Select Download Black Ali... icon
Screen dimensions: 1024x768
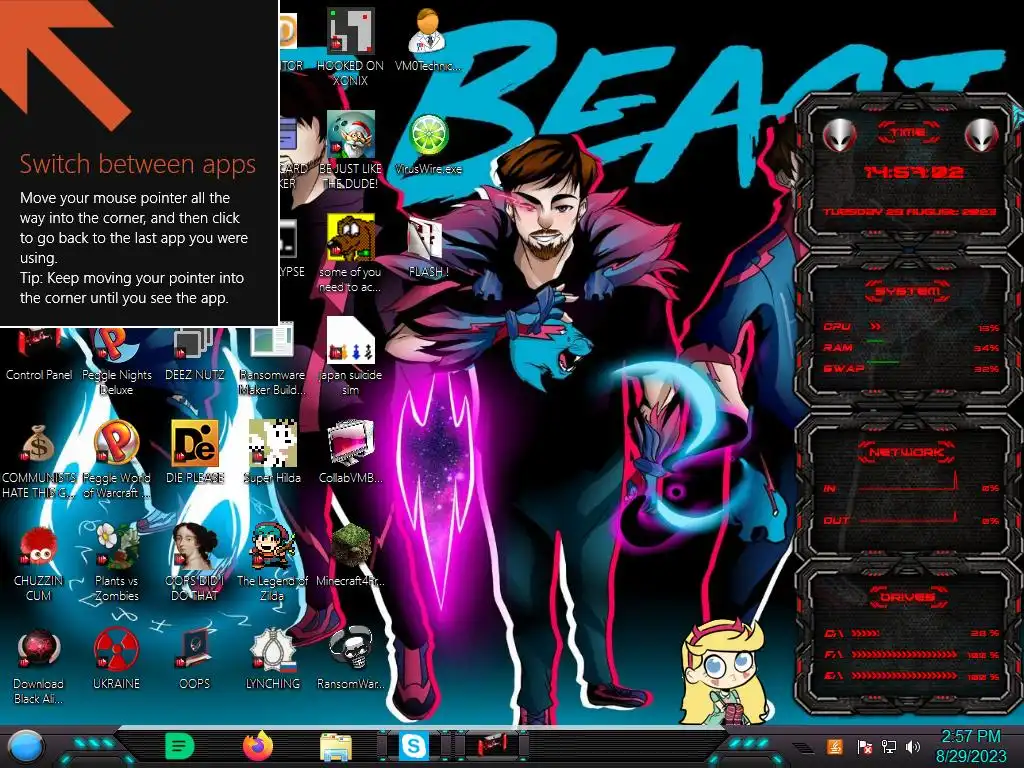click(39, 666)
